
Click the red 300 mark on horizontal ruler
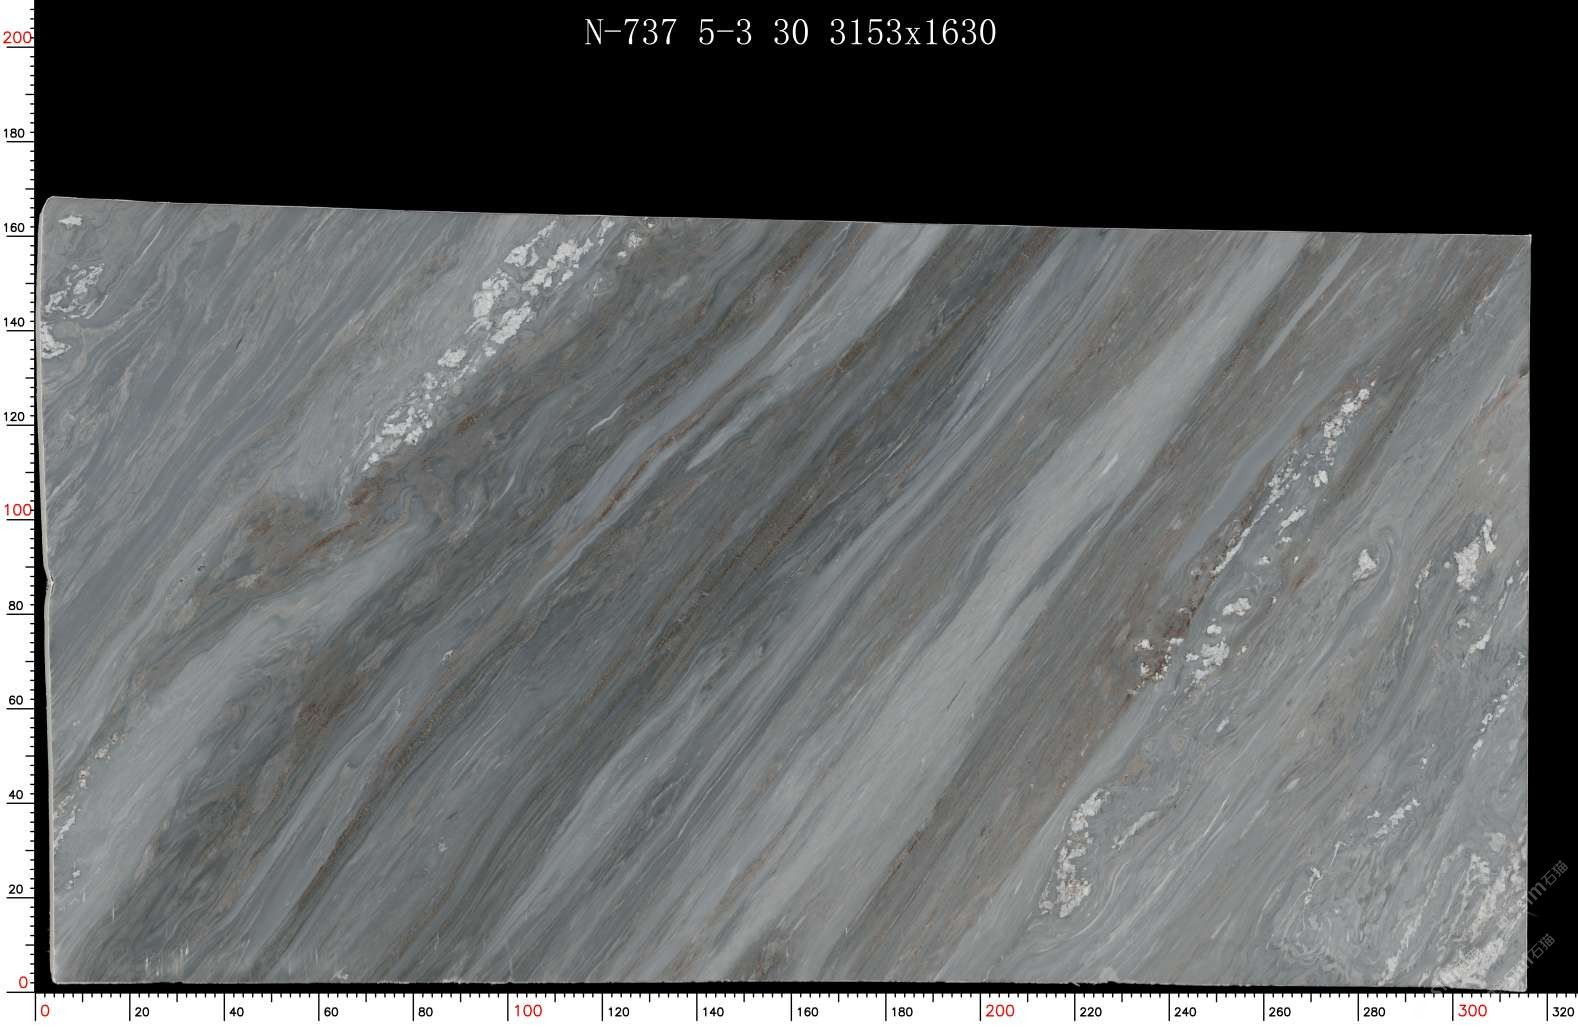coord(1472,1011)
